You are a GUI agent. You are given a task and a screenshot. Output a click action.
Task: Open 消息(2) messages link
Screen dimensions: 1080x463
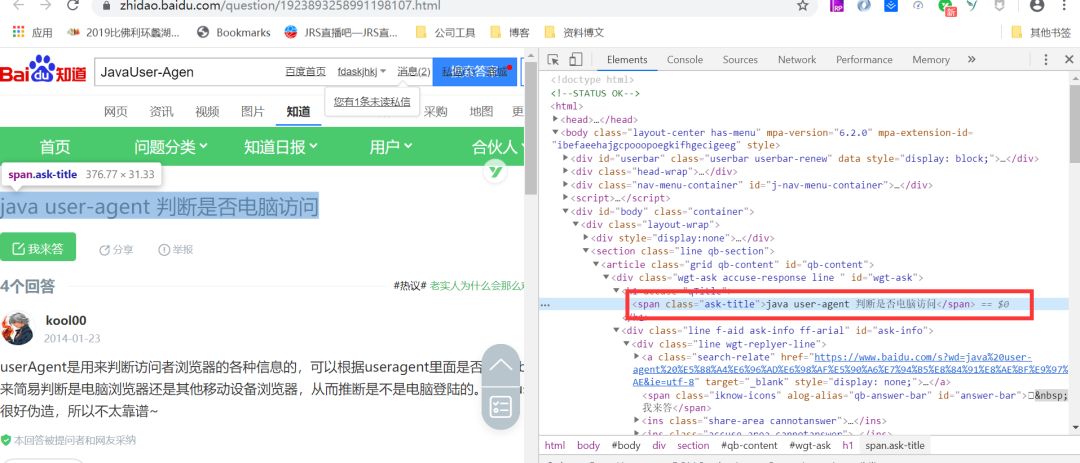(x=414, y=72)
